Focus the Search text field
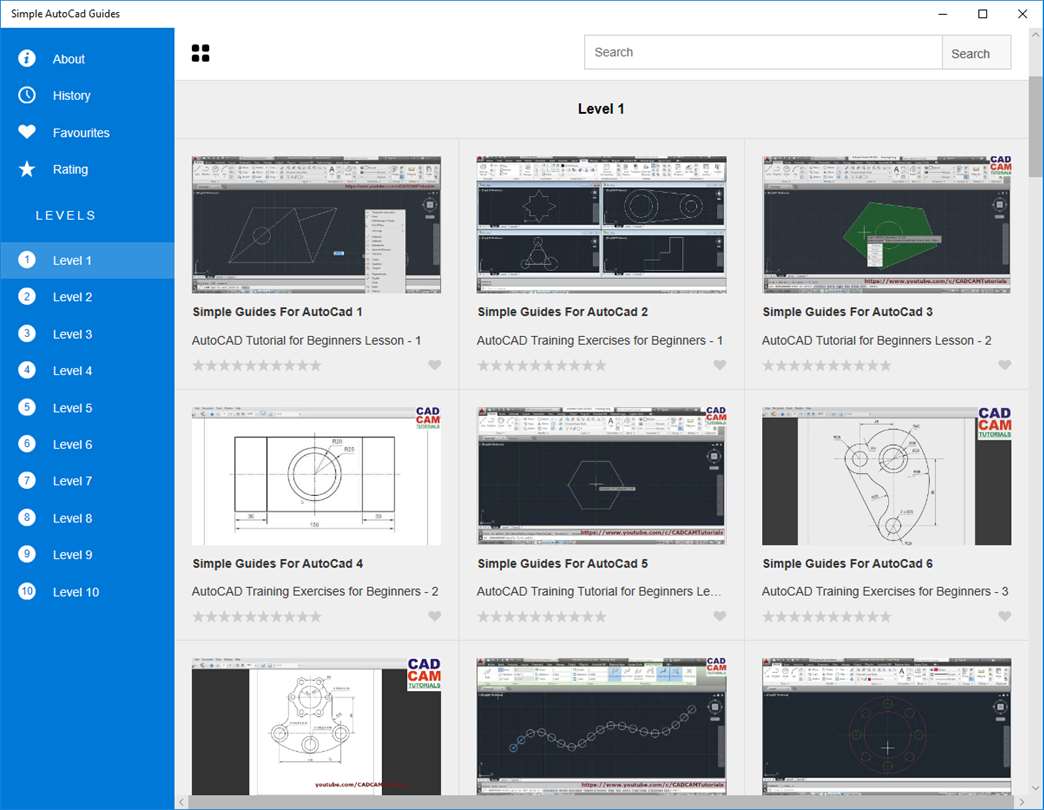This screenshot has width=1044, height=810. click(763, 53)
